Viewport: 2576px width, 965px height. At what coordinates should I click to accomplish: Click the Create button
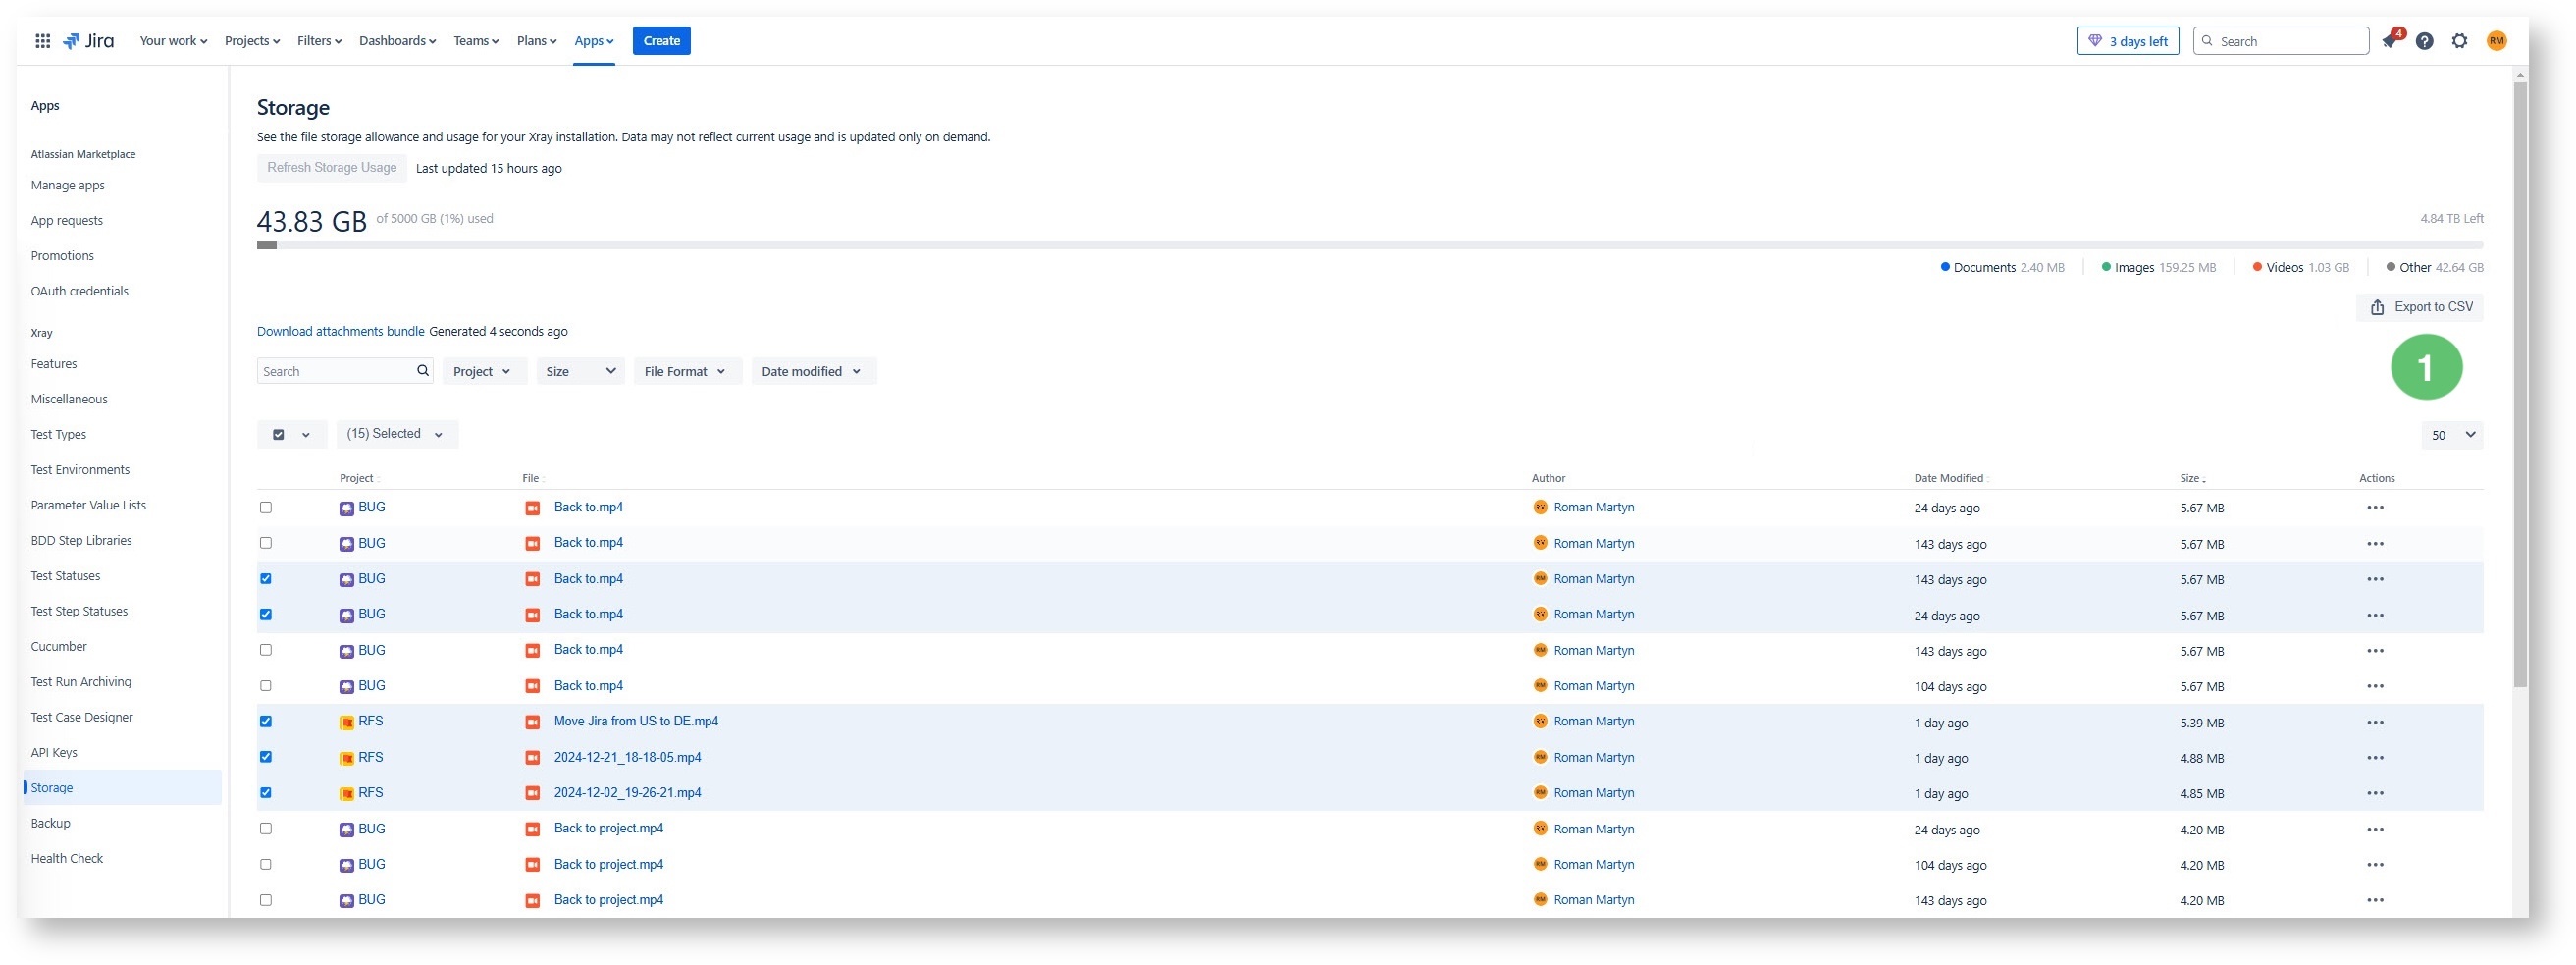click(661, 41)
